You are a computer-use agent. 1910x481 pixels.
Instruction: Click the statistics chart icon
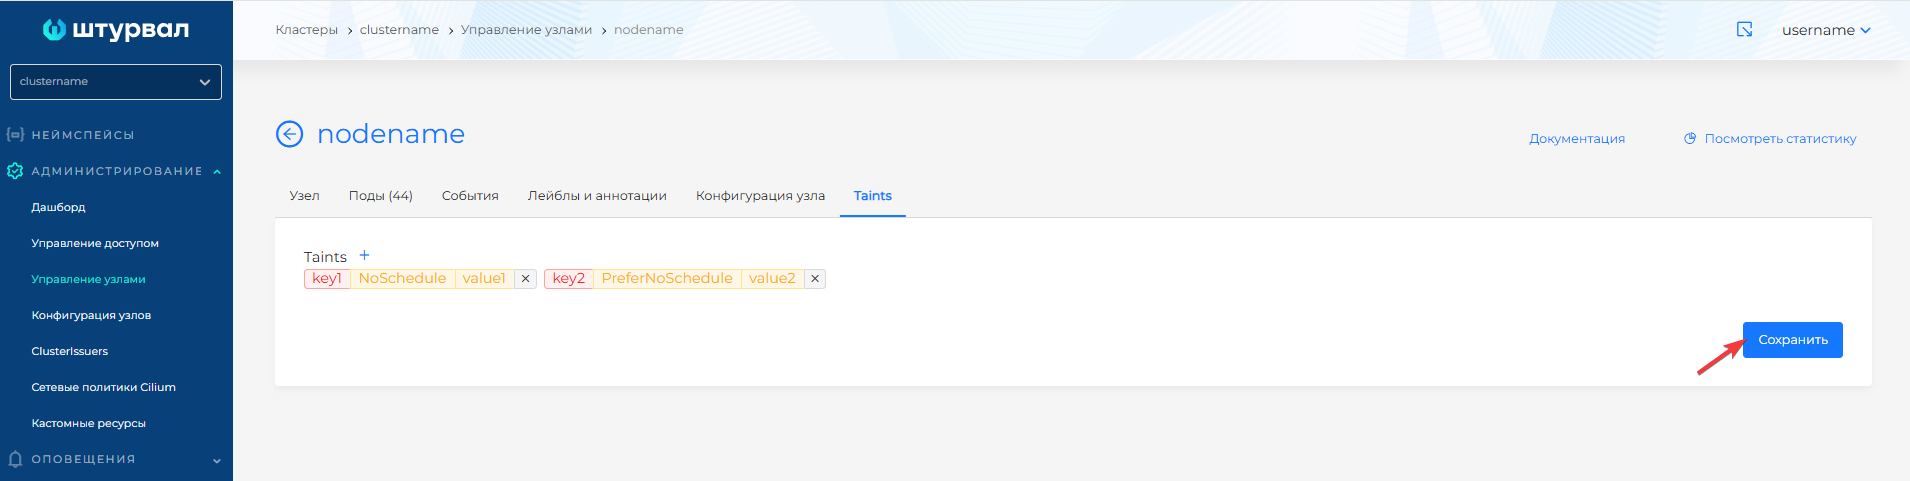tap(1689, 139)
